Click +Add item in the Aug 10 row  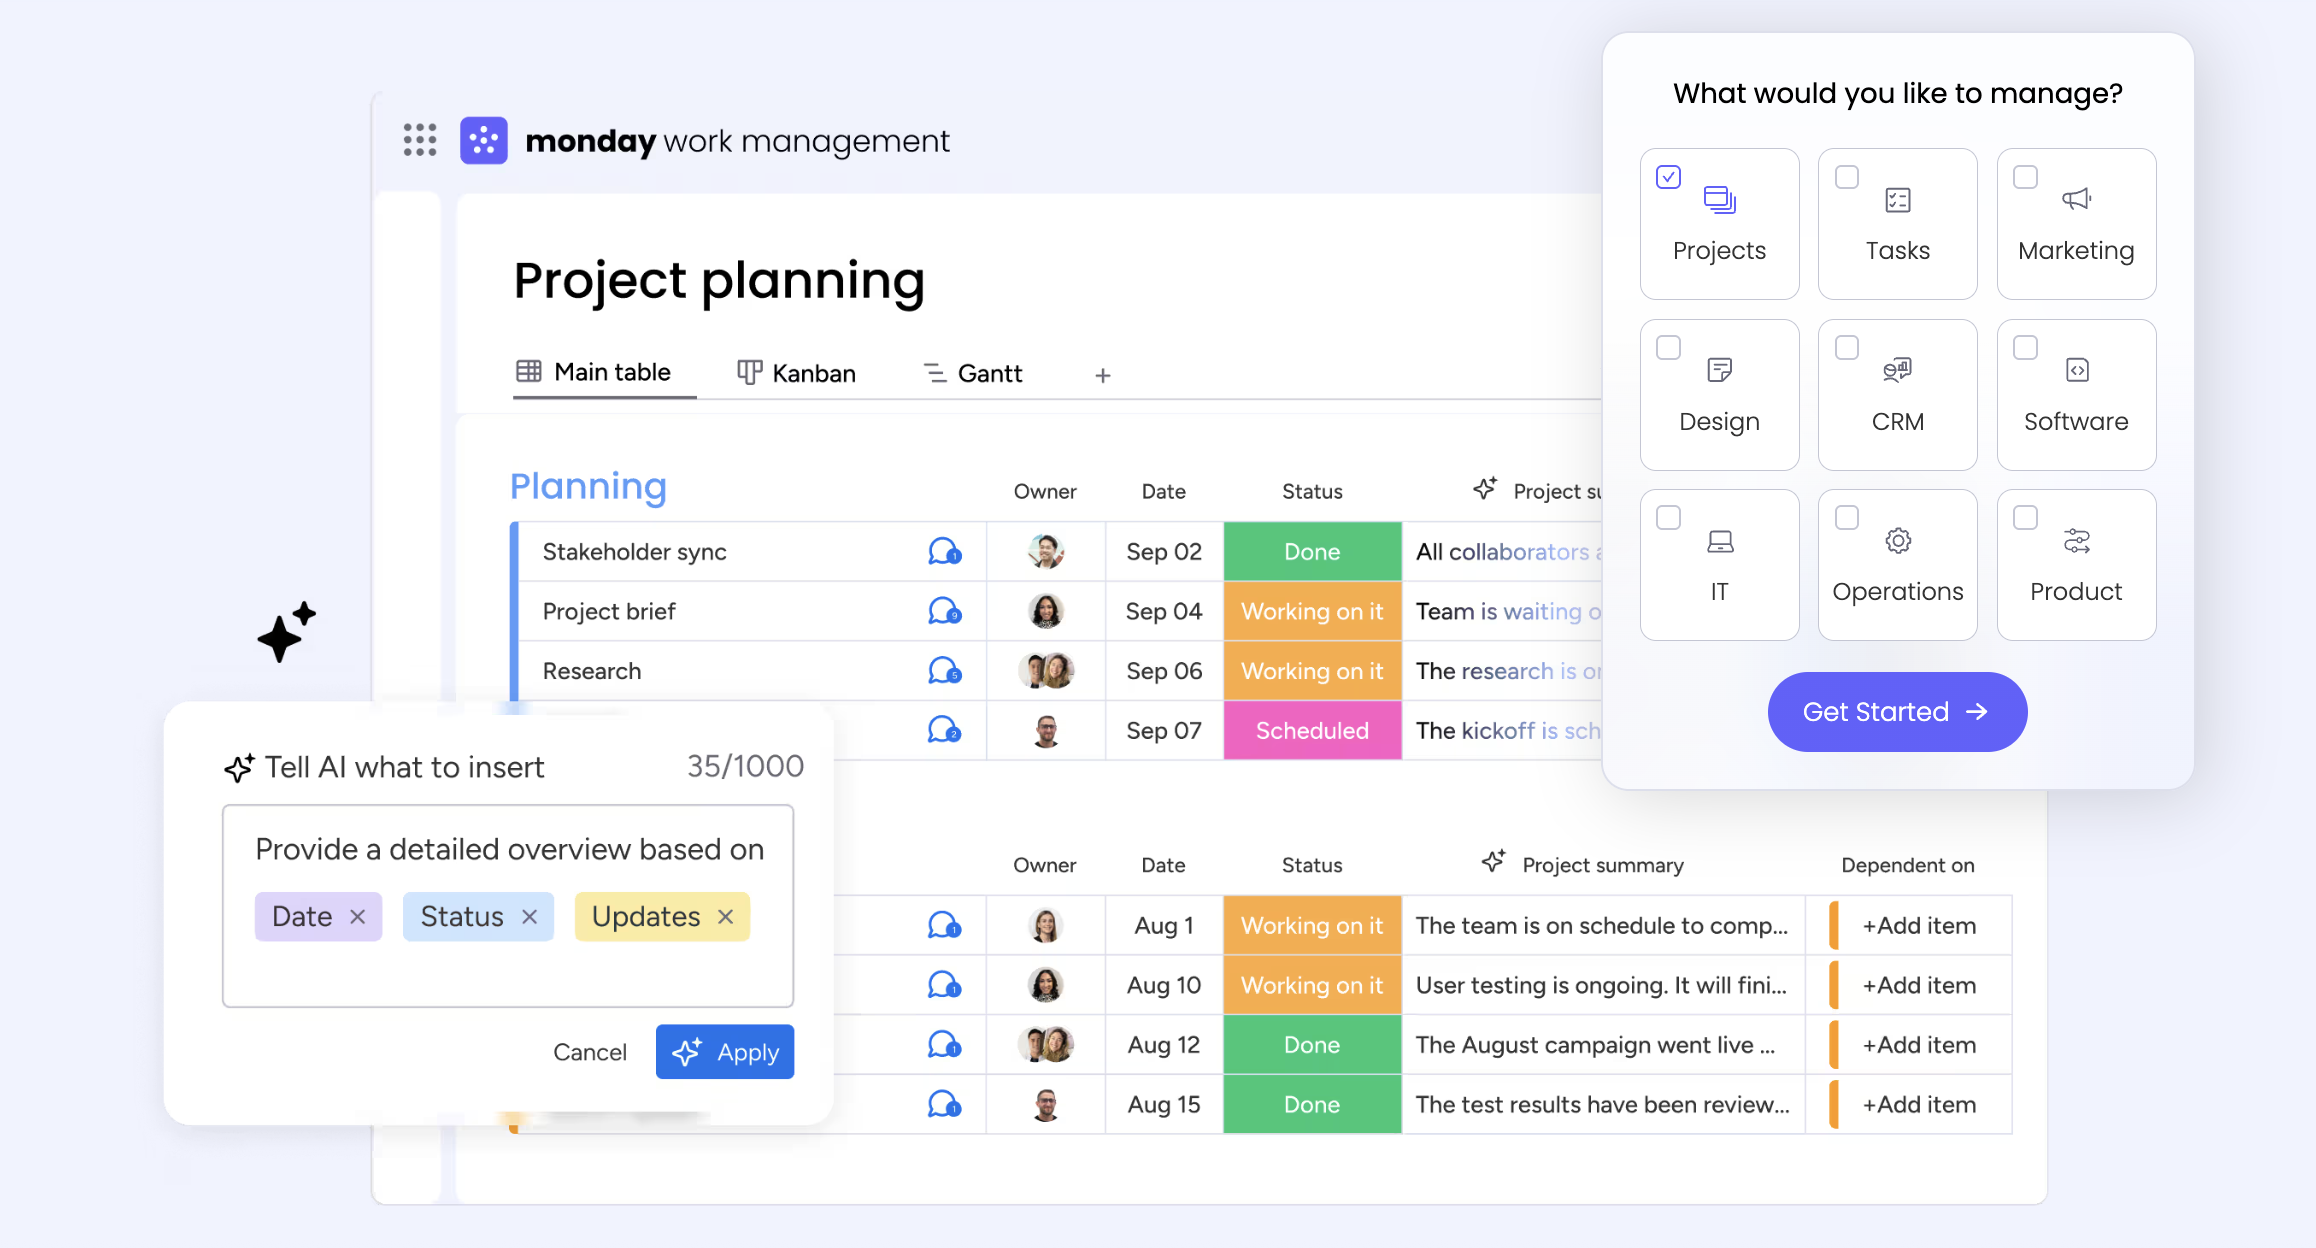pyautogui.click(x=1919, y=985)
